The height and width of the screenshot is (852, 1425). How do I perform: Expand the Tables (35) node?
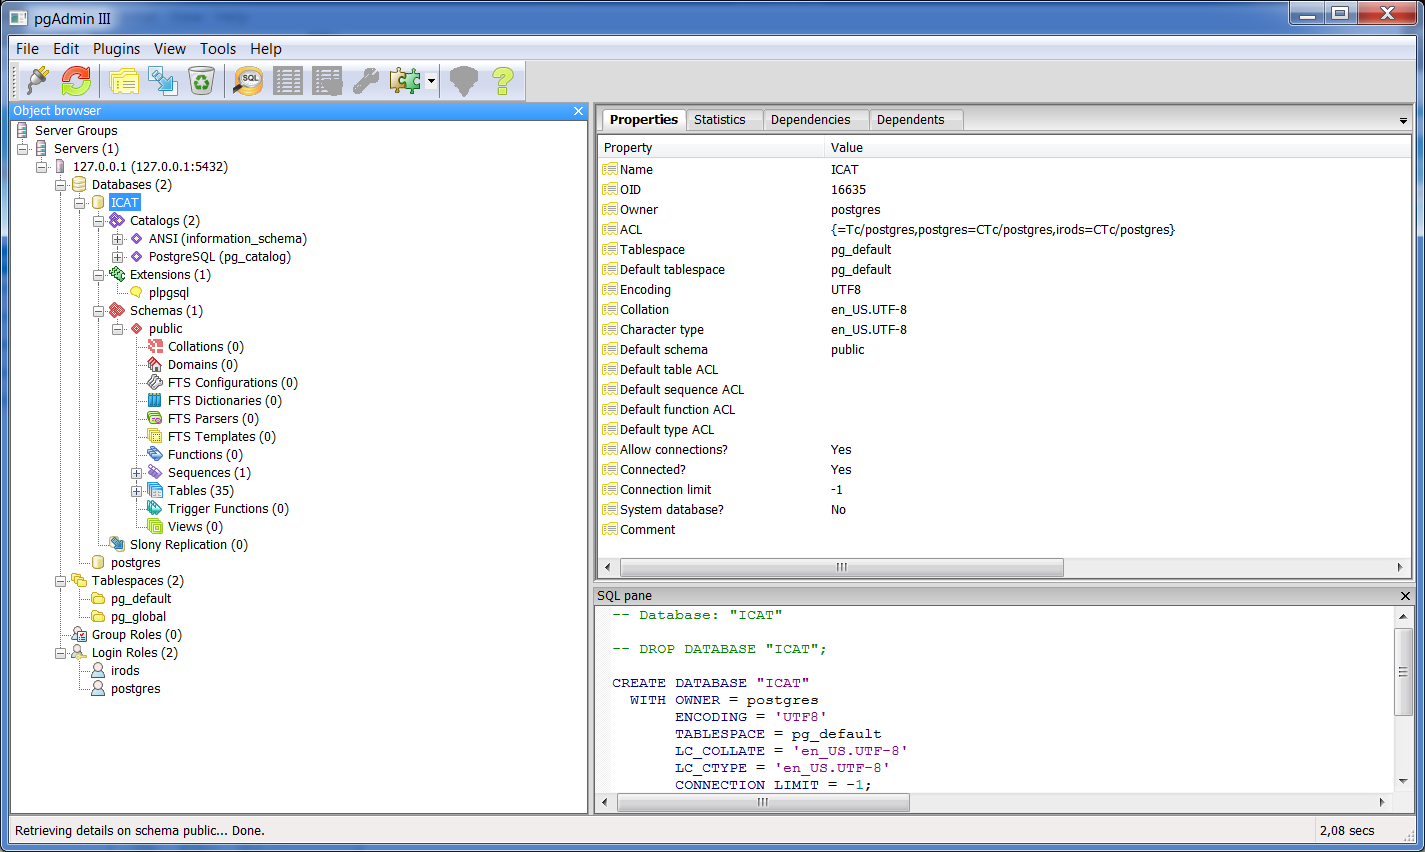coord(137,490)
